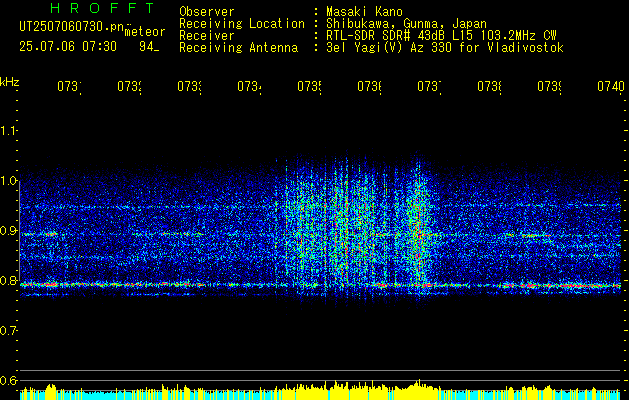
Task: Select the file name UT2507060730.pn
Action: tap(71, 26)
